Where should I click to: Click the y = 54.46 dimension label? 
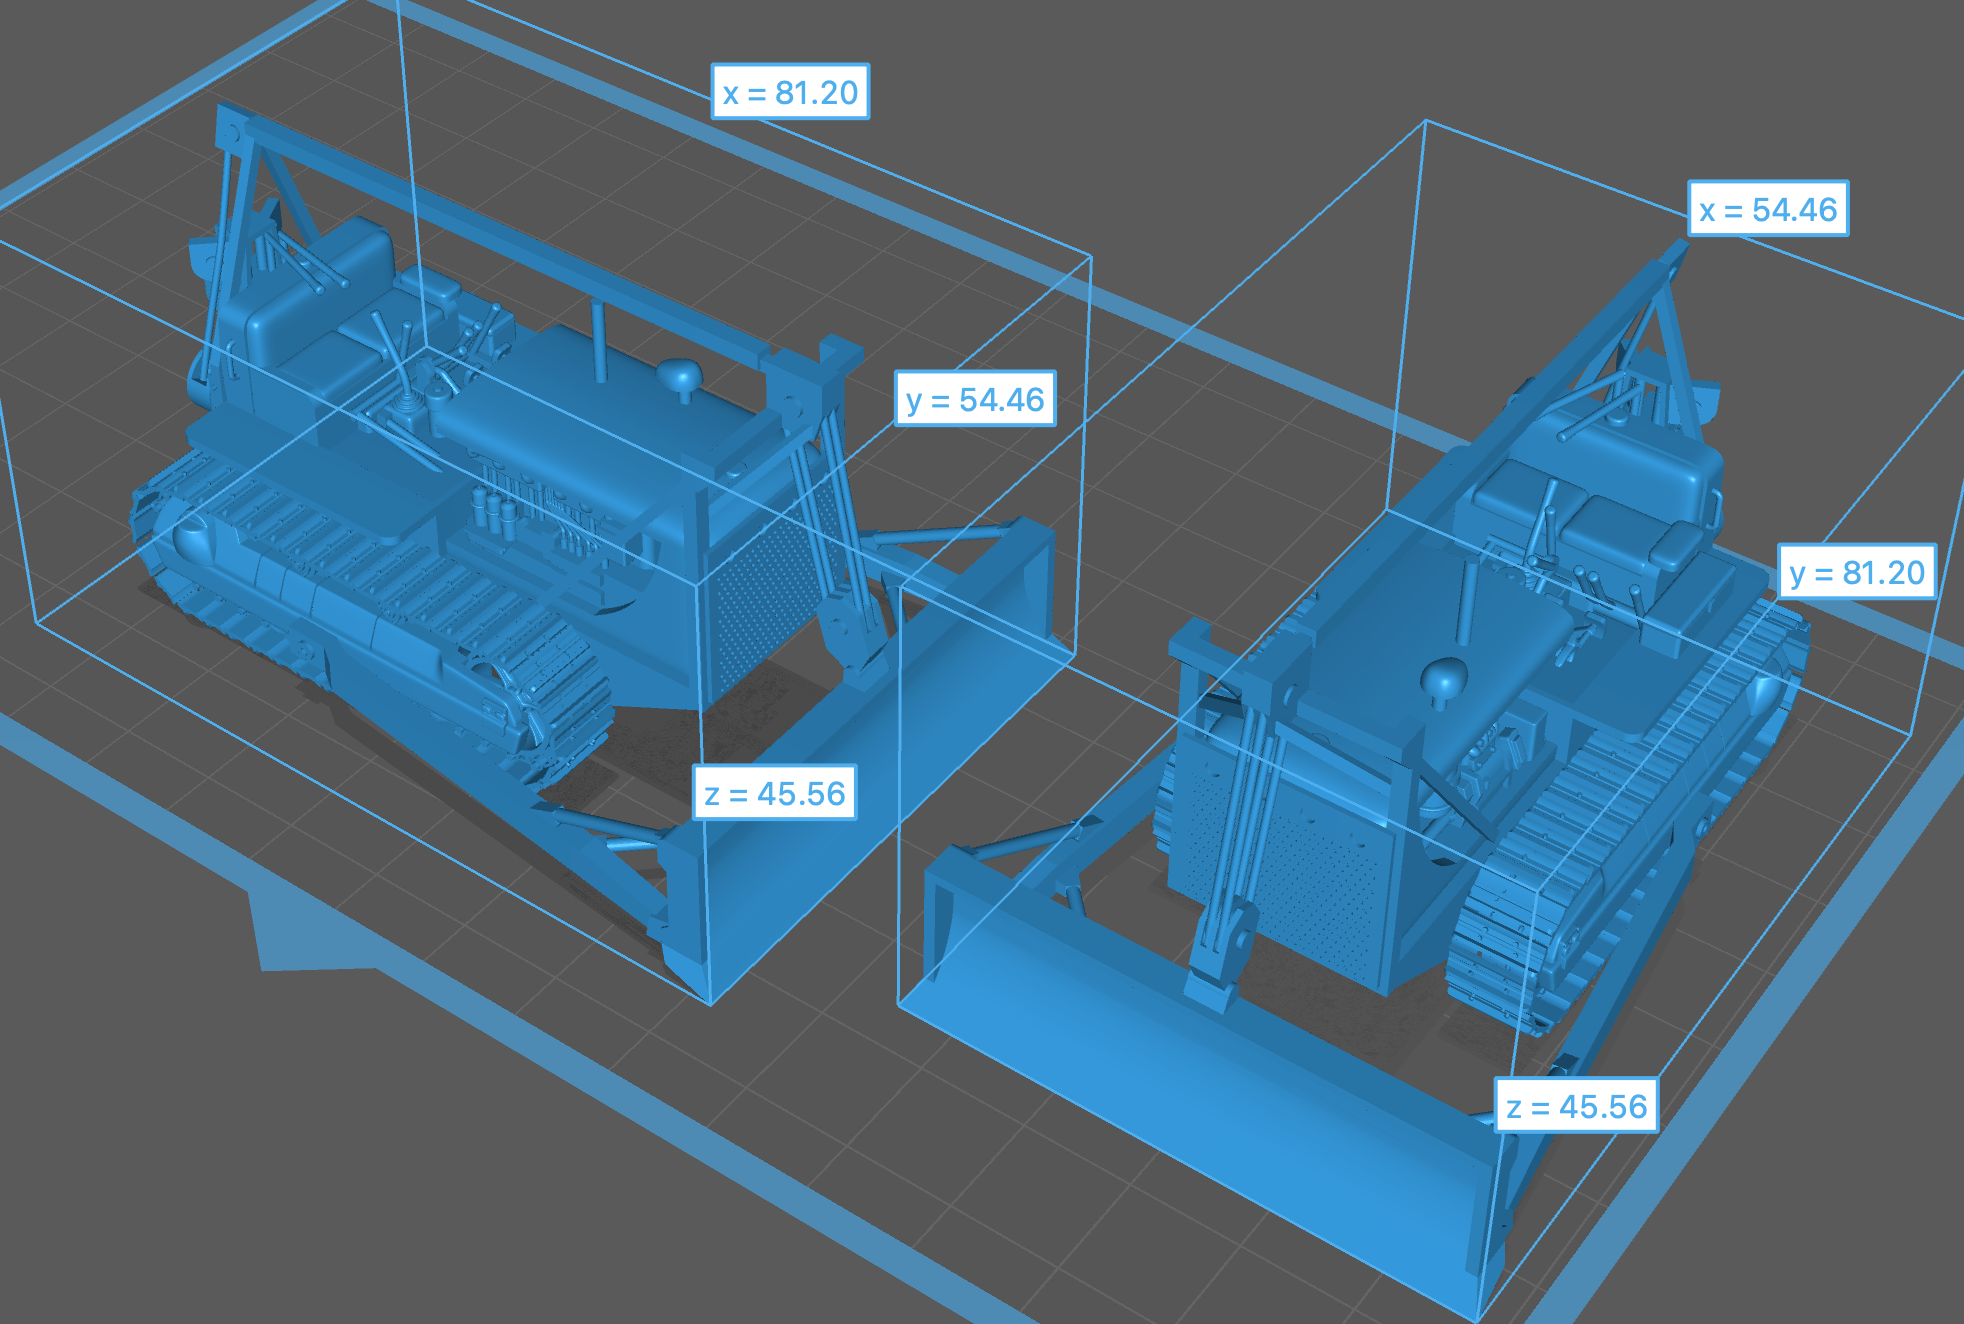coord(974,399)
